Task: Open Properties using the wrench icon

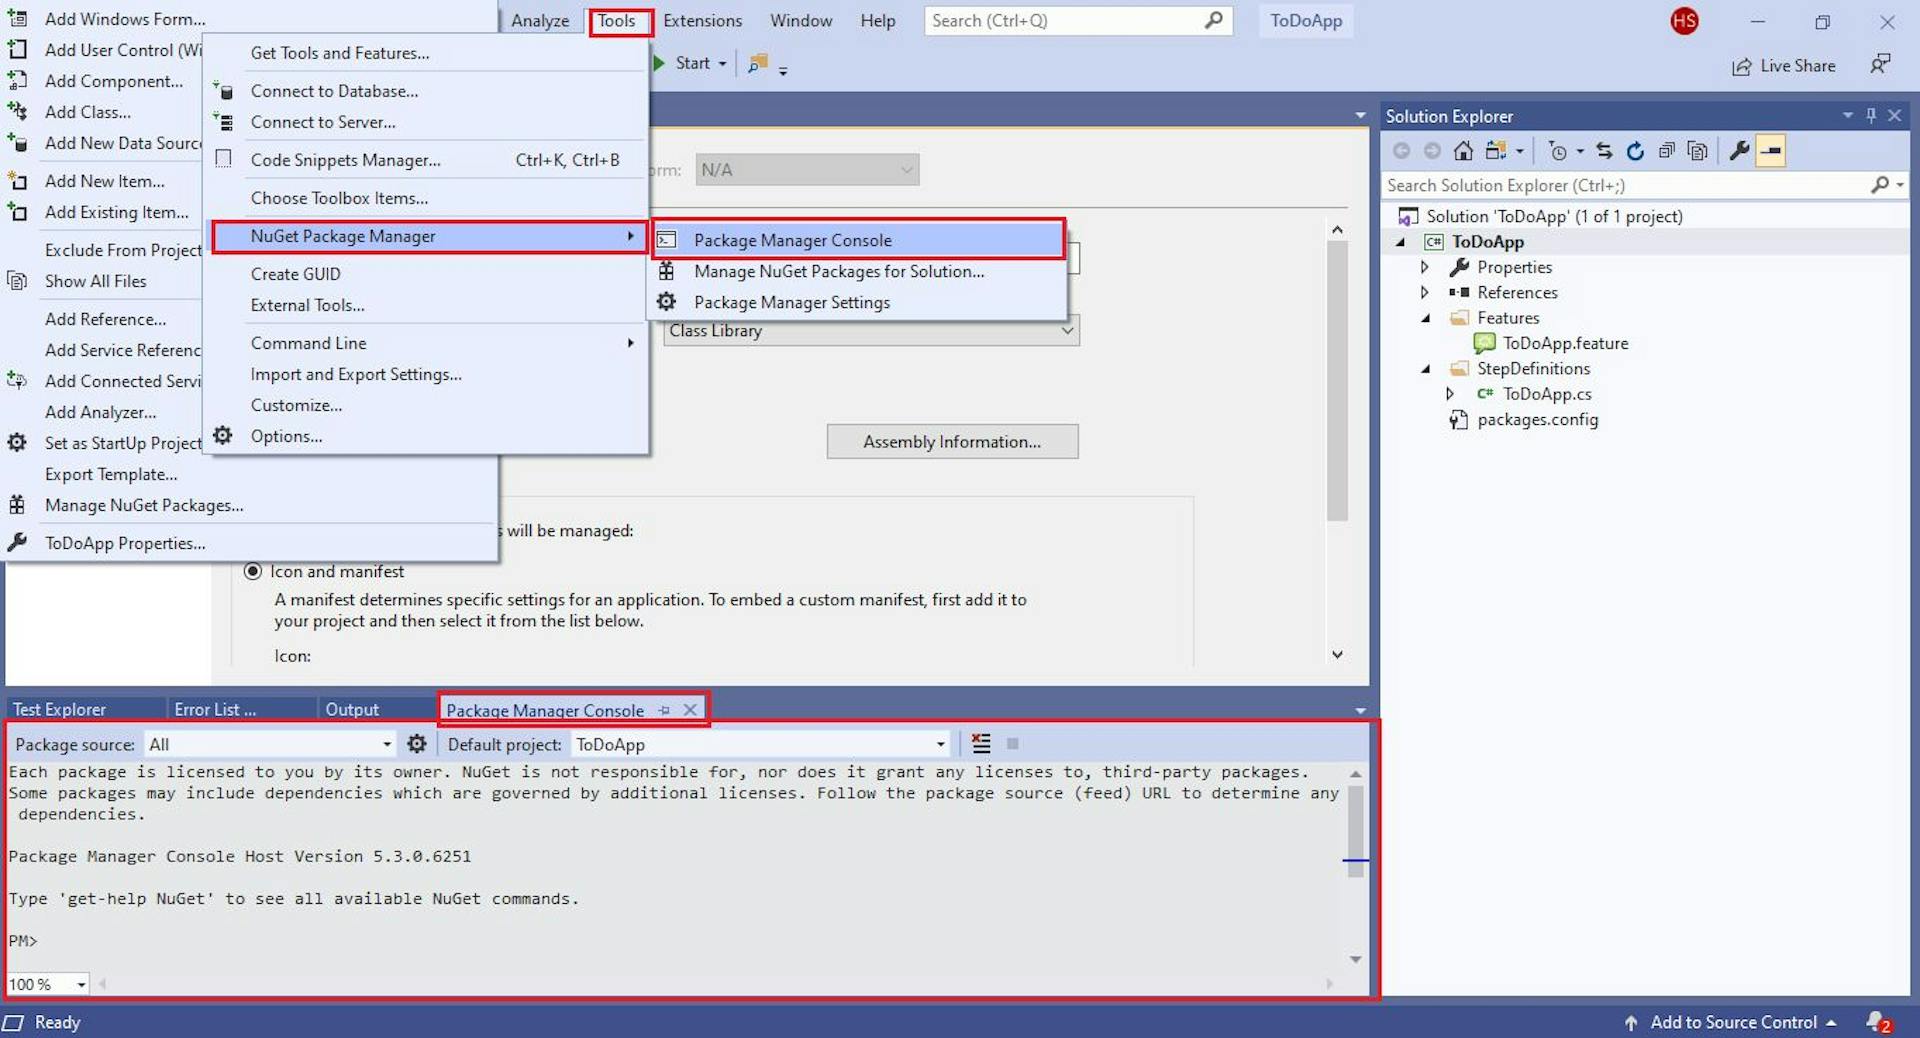Action: tap(1738, 150)
